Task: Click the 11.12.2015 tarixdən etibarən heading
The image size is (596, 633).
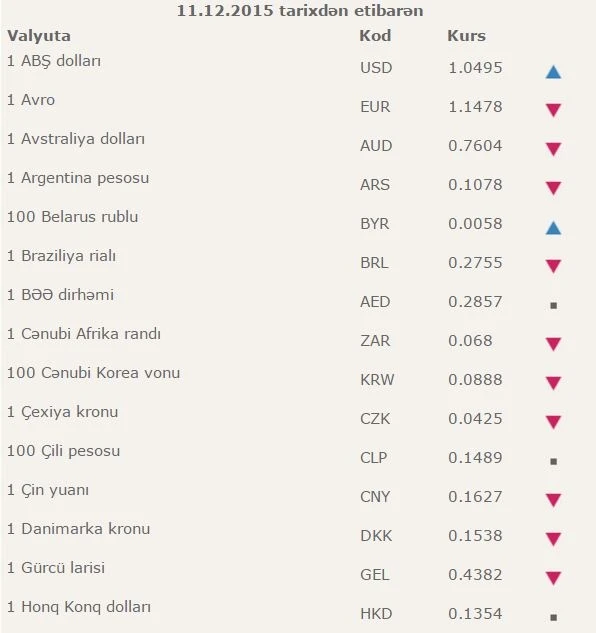Action: pos(300,10)
